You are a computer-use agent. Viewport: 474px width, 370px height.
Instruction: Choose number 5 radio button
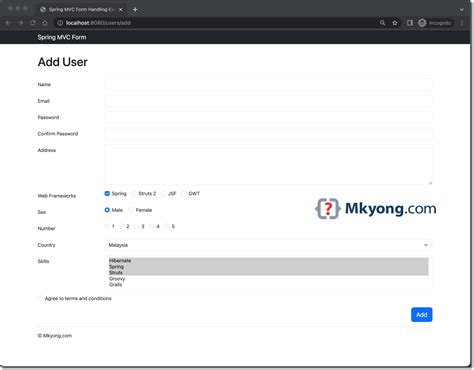pyautogui.click(x=167, y=226)
